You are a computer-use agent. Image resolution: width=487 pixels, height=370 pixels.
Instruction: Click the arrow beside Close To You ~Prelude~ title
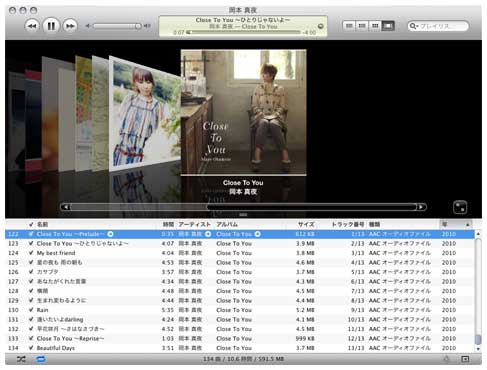(x=110, y=234)
